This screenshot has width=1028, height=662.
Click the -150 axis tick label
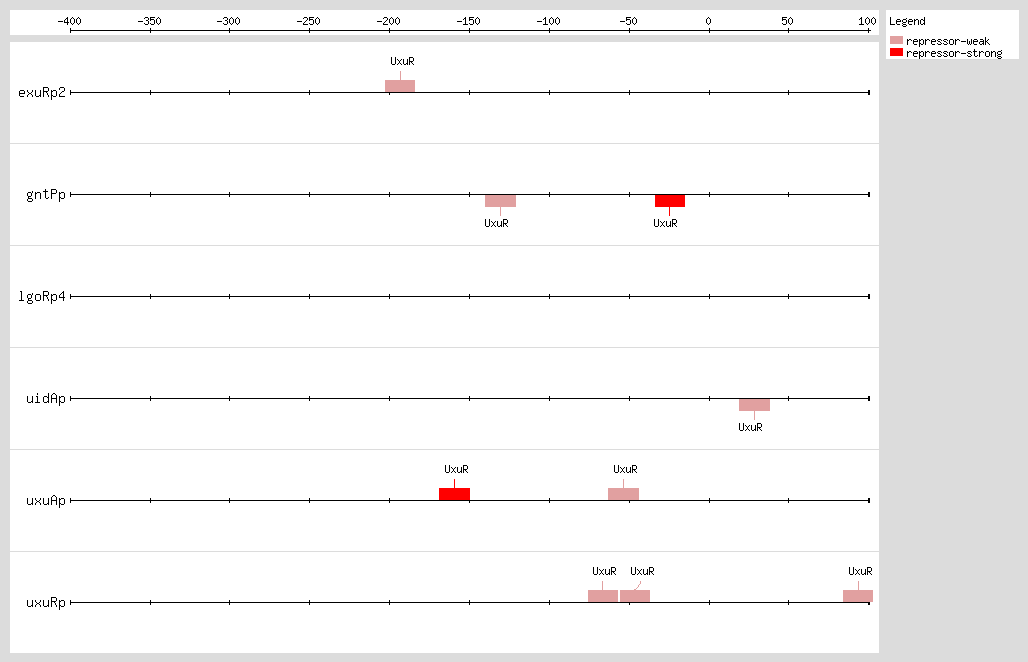click(x=469, y=21)
